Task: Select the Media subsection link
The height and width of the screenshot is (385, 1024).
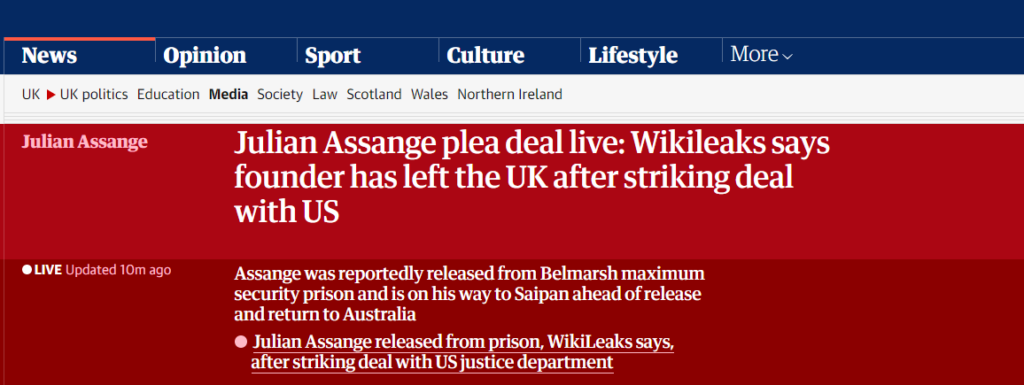Action: click(229, 95)
